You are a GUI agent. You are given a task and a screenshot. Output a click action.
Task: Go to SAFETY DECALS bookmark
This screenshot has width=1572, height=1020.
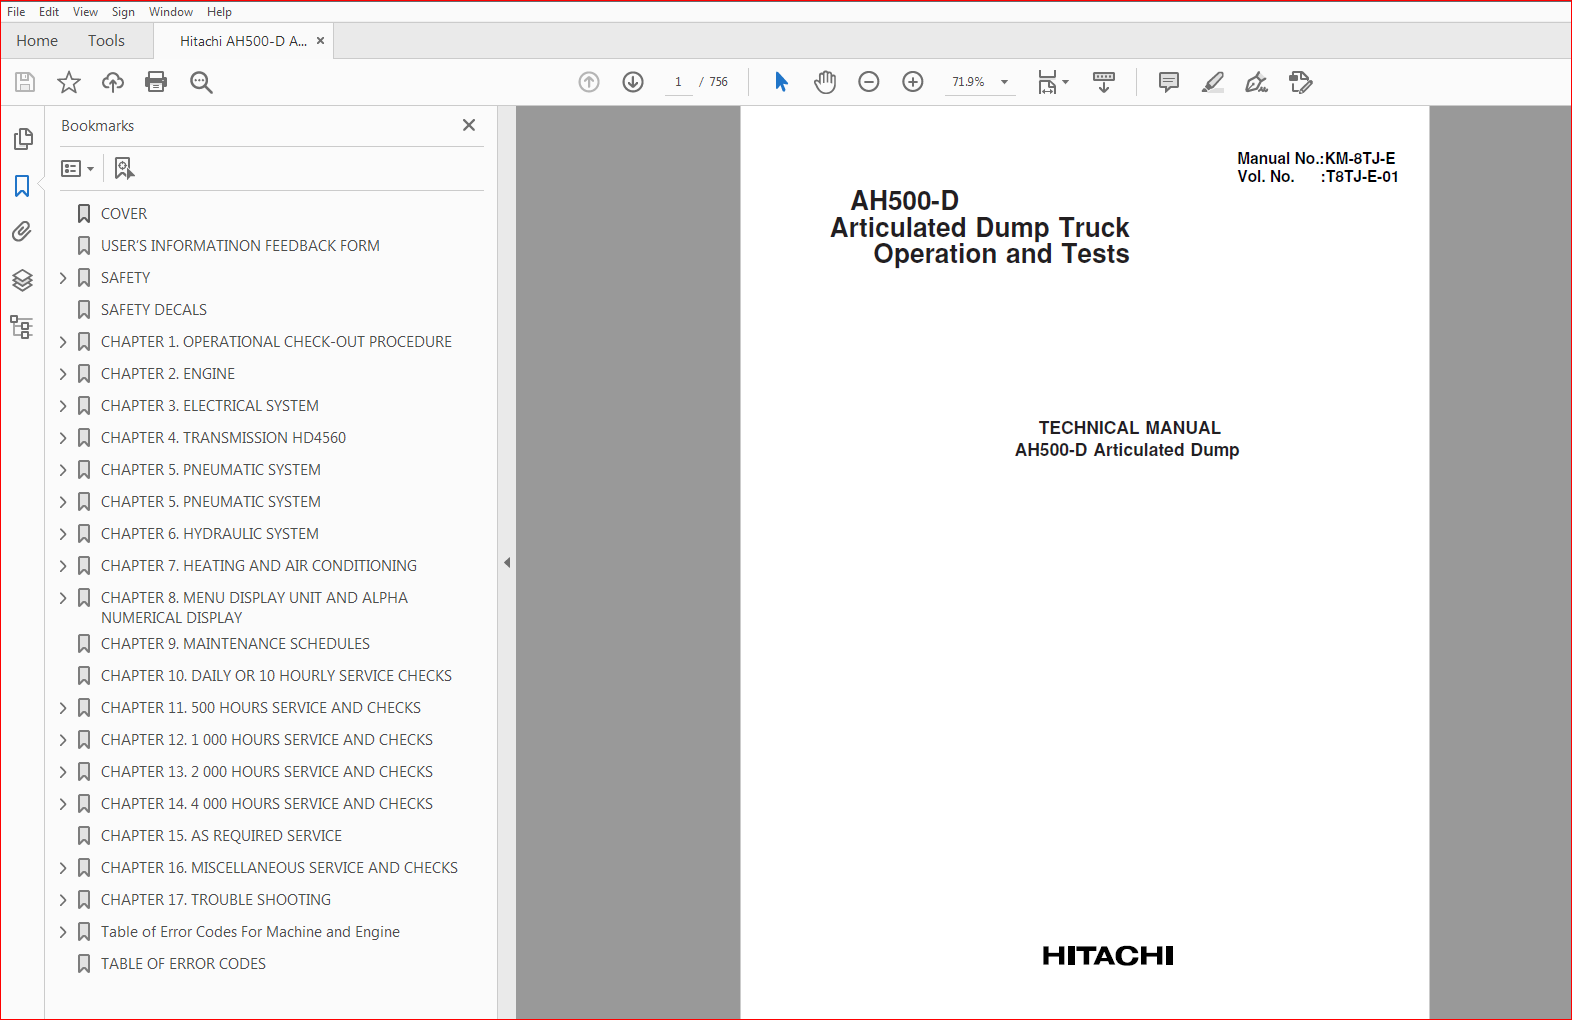pyautogui.click(x=154, y=310)
